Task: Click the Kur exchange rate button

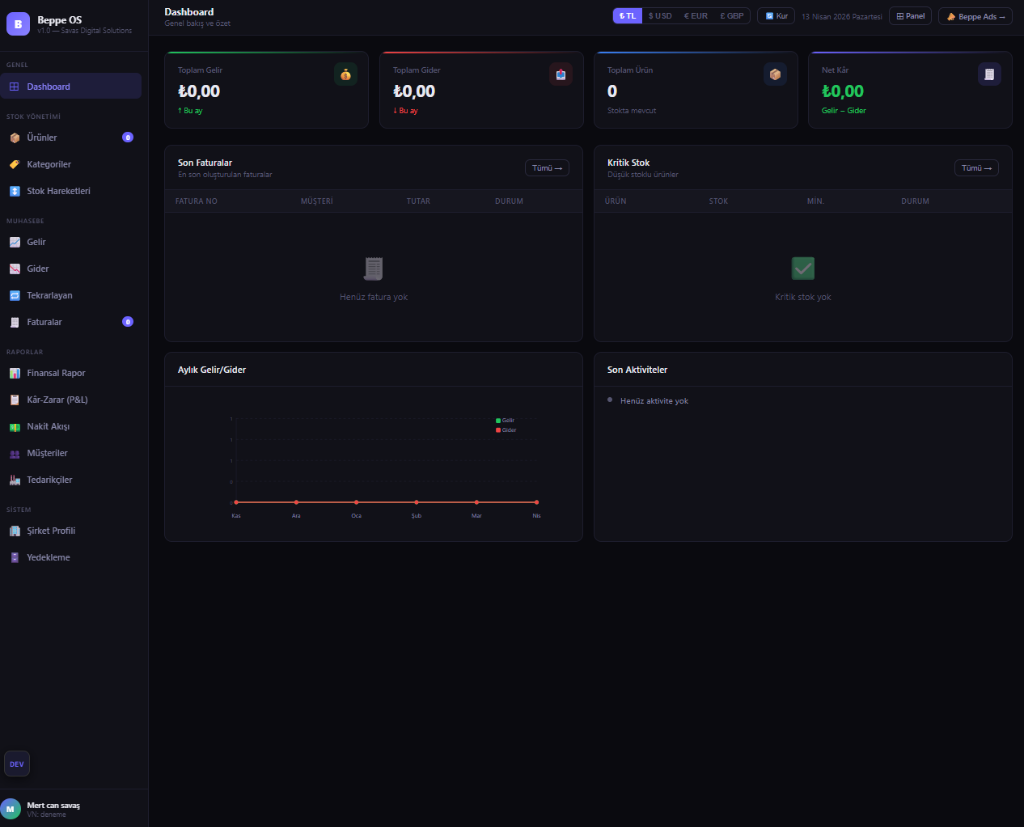Action: [x=776, y=16]
